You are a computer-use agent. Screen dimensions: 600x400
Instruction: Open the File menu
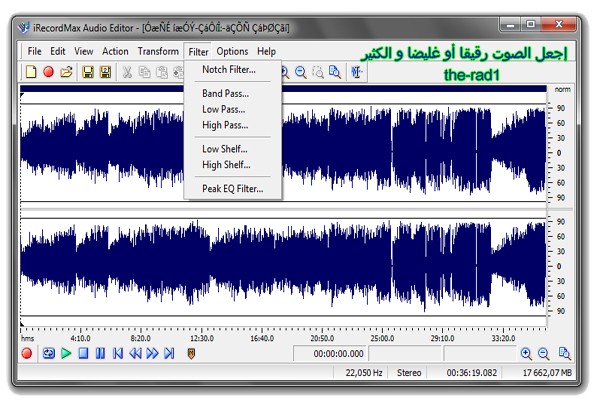[34, 51]
